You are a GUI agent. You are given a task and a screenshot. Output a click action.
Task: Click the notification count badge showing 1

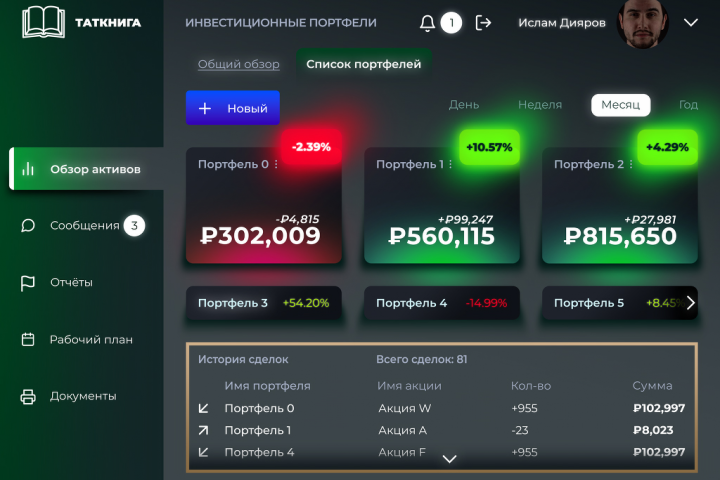[x=451, y=23]
